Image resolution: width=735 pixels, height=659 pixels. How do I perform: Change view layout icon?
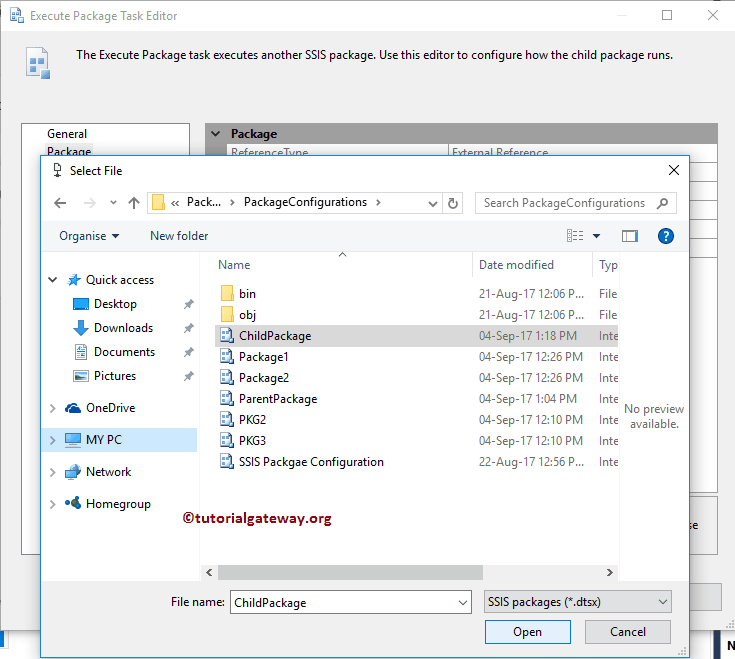pyautogui.click(x=575, y=236)
